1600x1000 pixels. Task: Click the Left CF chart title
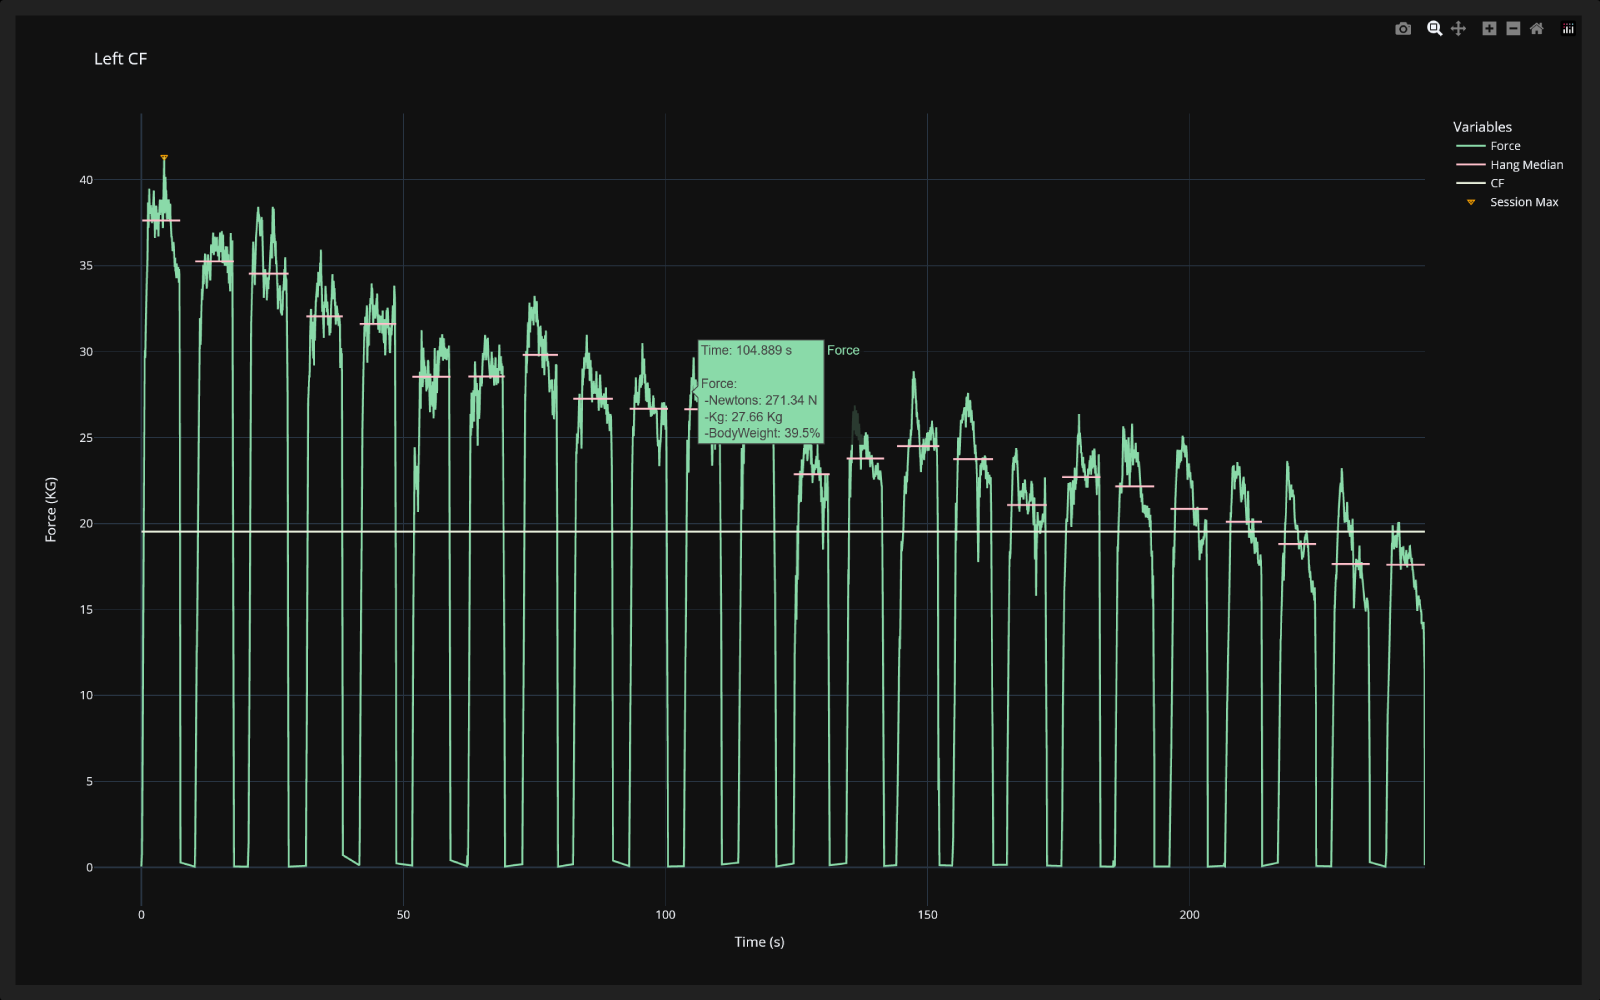120,59
